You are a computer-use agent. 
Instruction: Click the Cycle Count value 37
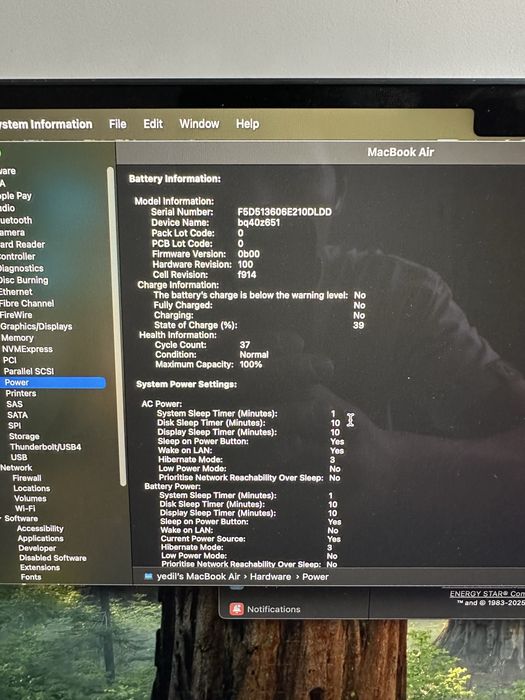point(245,345)
